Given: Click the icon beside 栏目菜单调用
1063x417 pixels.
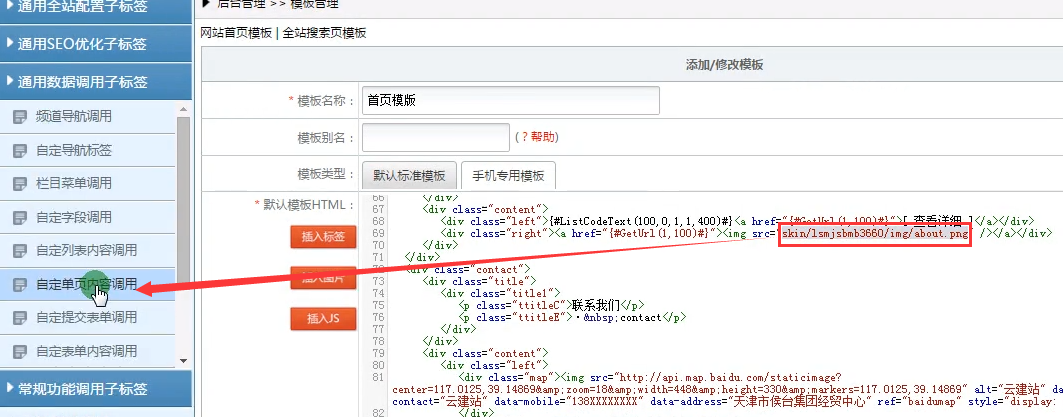Looking at the screenshot, I should [19, 184].
